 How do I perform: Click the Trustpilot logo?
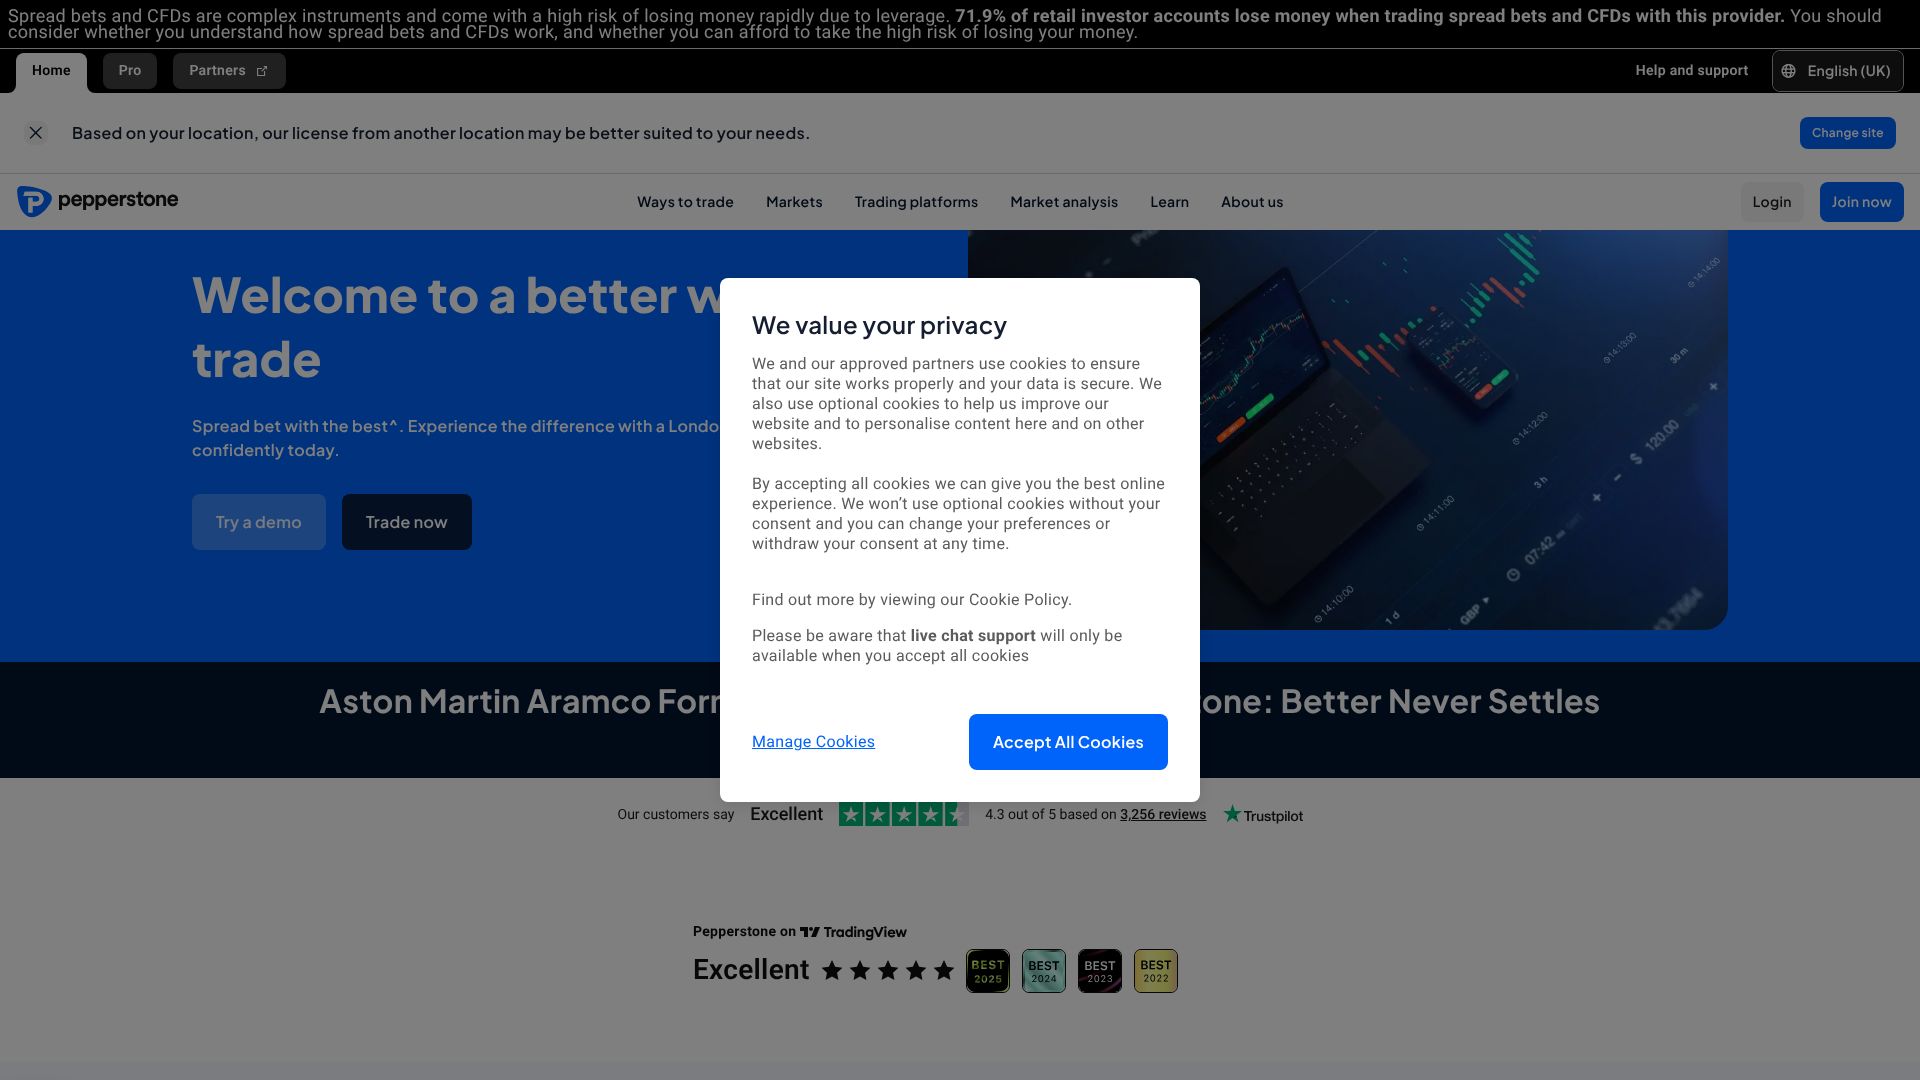coord(1263,815)
